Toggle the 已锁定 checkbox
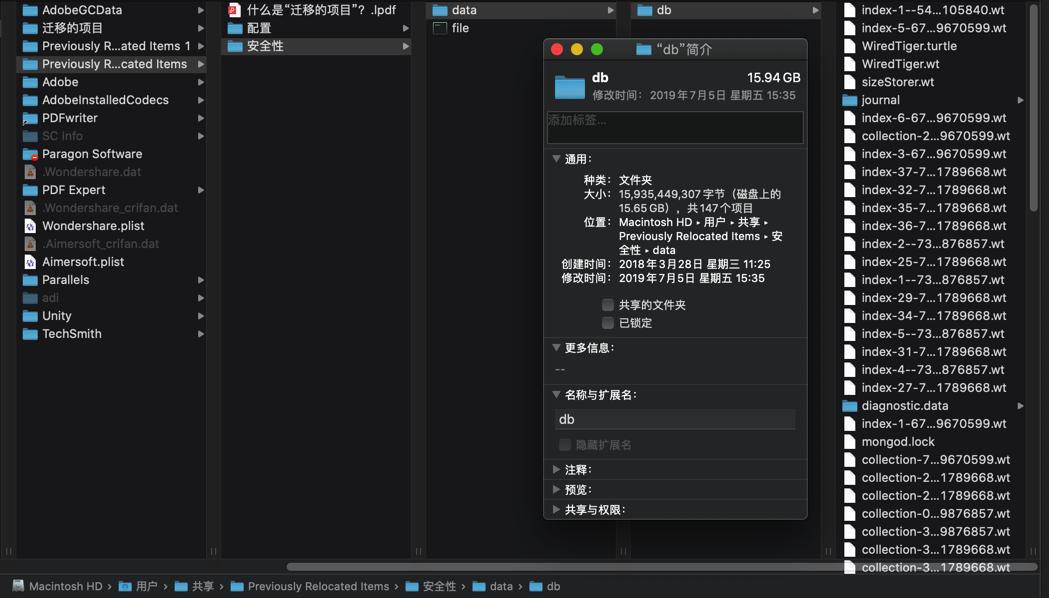1049x598 pixels. [607, 323]
